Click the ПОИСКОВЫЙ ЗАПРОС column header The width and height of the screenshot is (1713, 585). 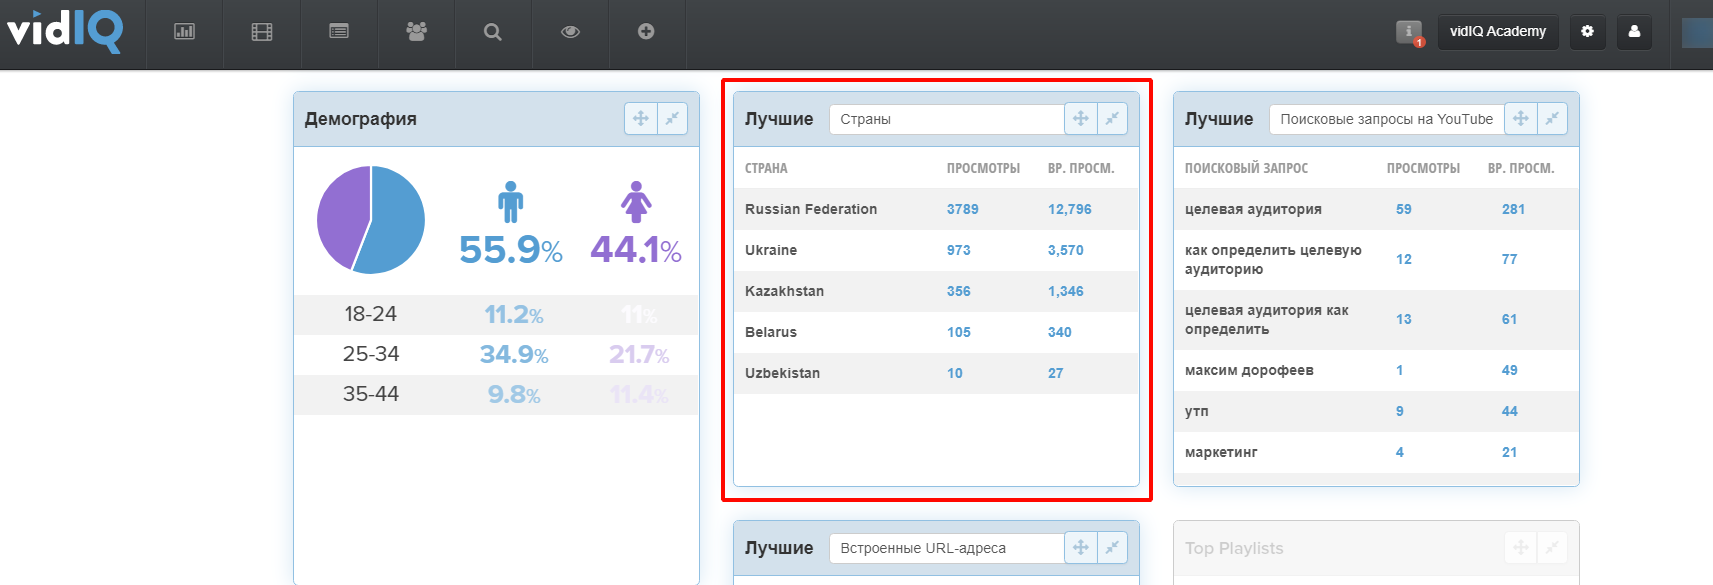click(1246, 168)
